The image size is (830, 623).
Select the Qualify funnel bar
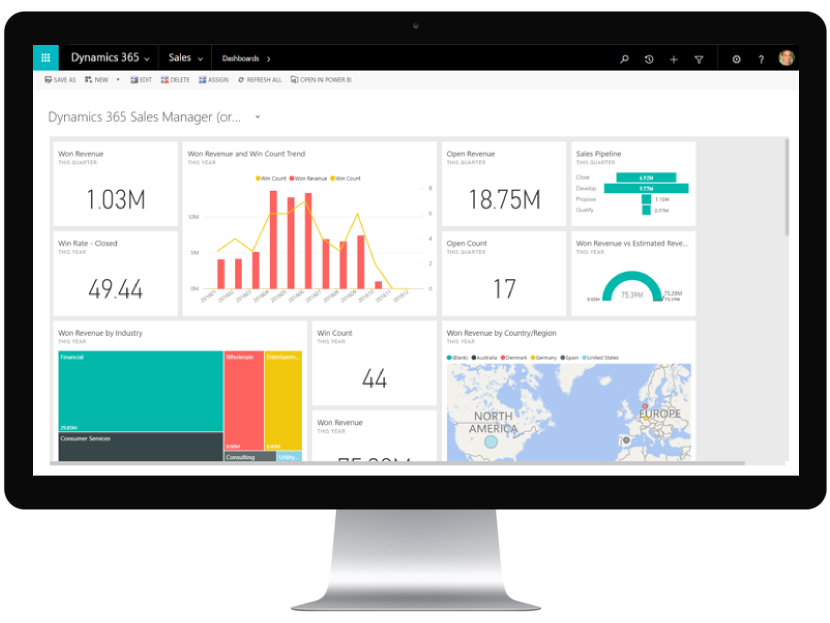tap(646, 210)
